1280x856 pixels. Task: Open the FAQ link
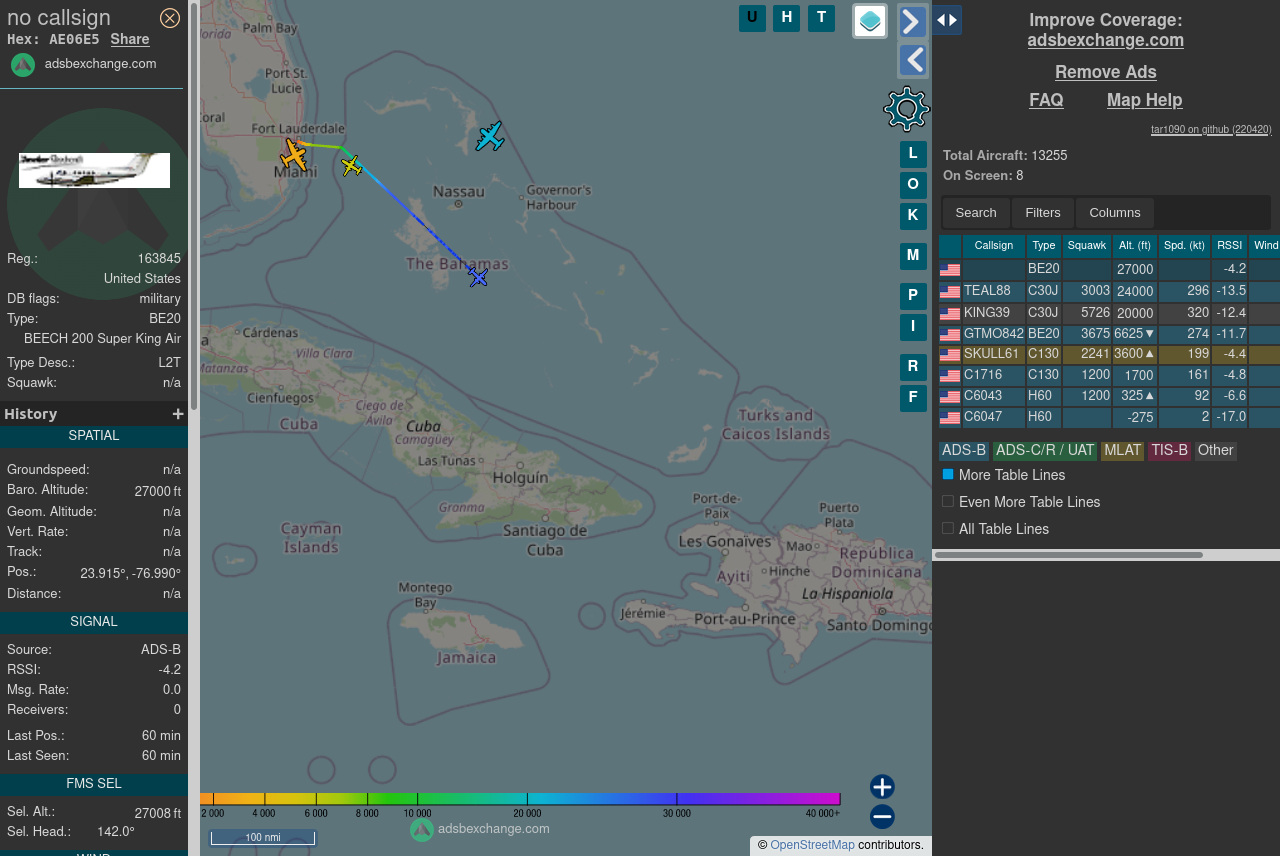(1046, 100)
